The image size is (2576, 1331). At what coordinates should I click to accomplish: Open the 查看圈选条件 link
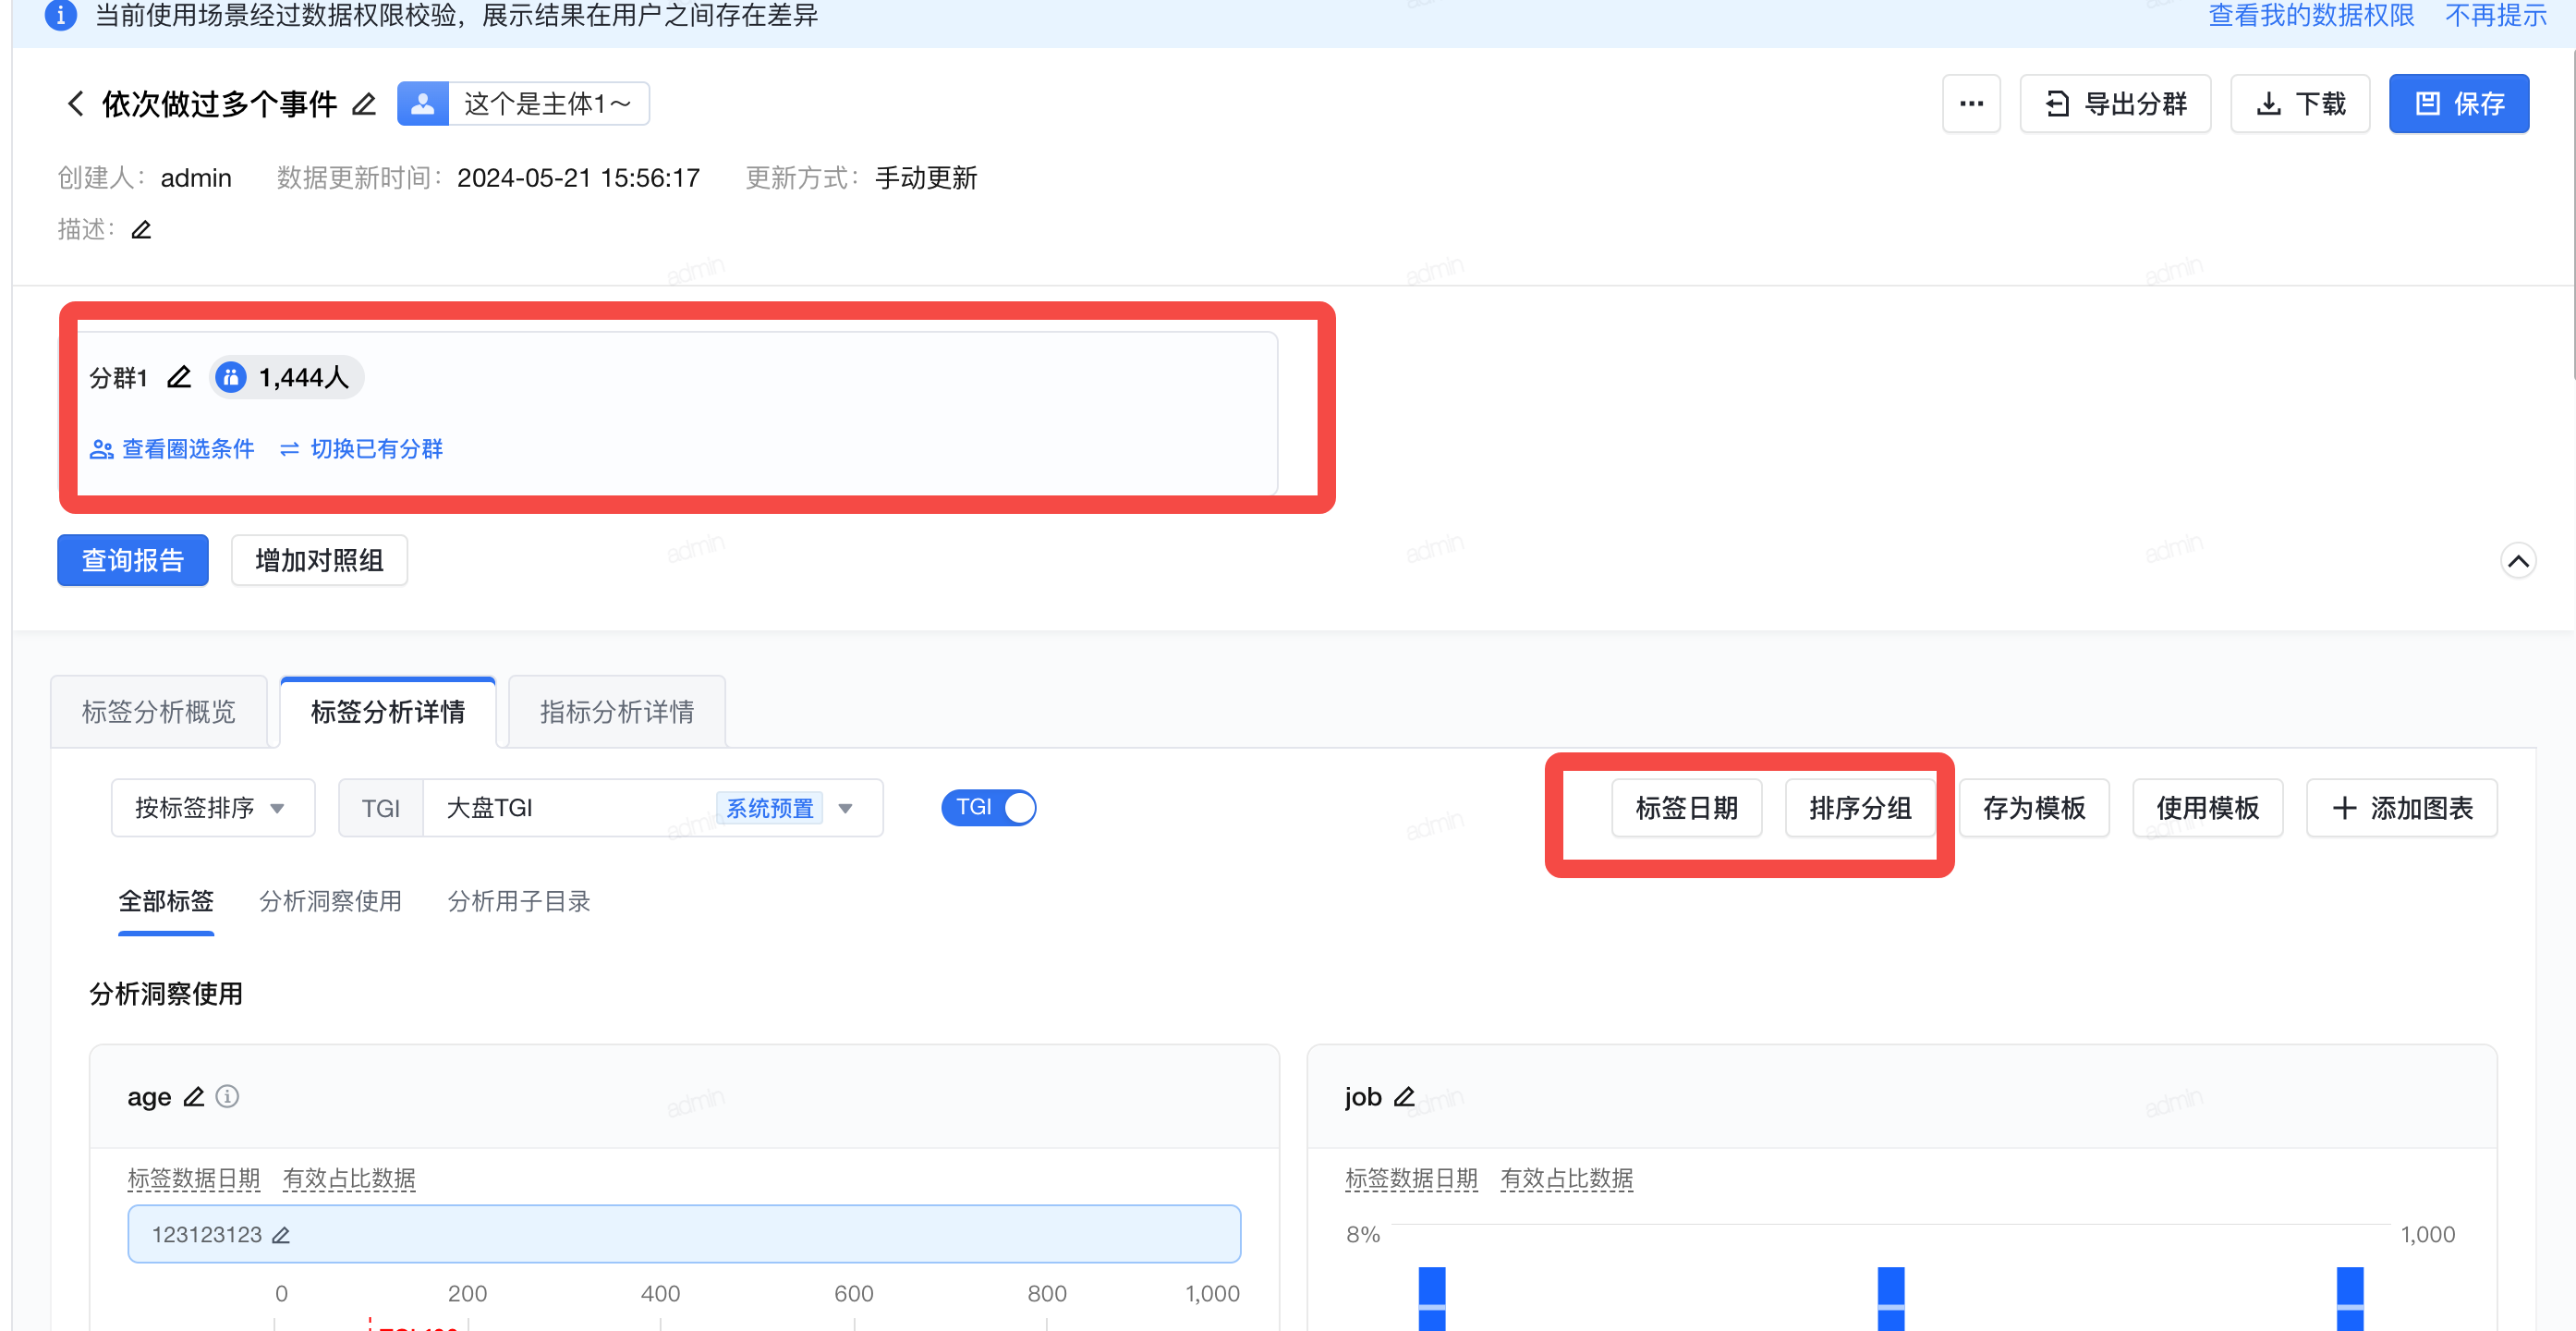(x=172, y=450)
